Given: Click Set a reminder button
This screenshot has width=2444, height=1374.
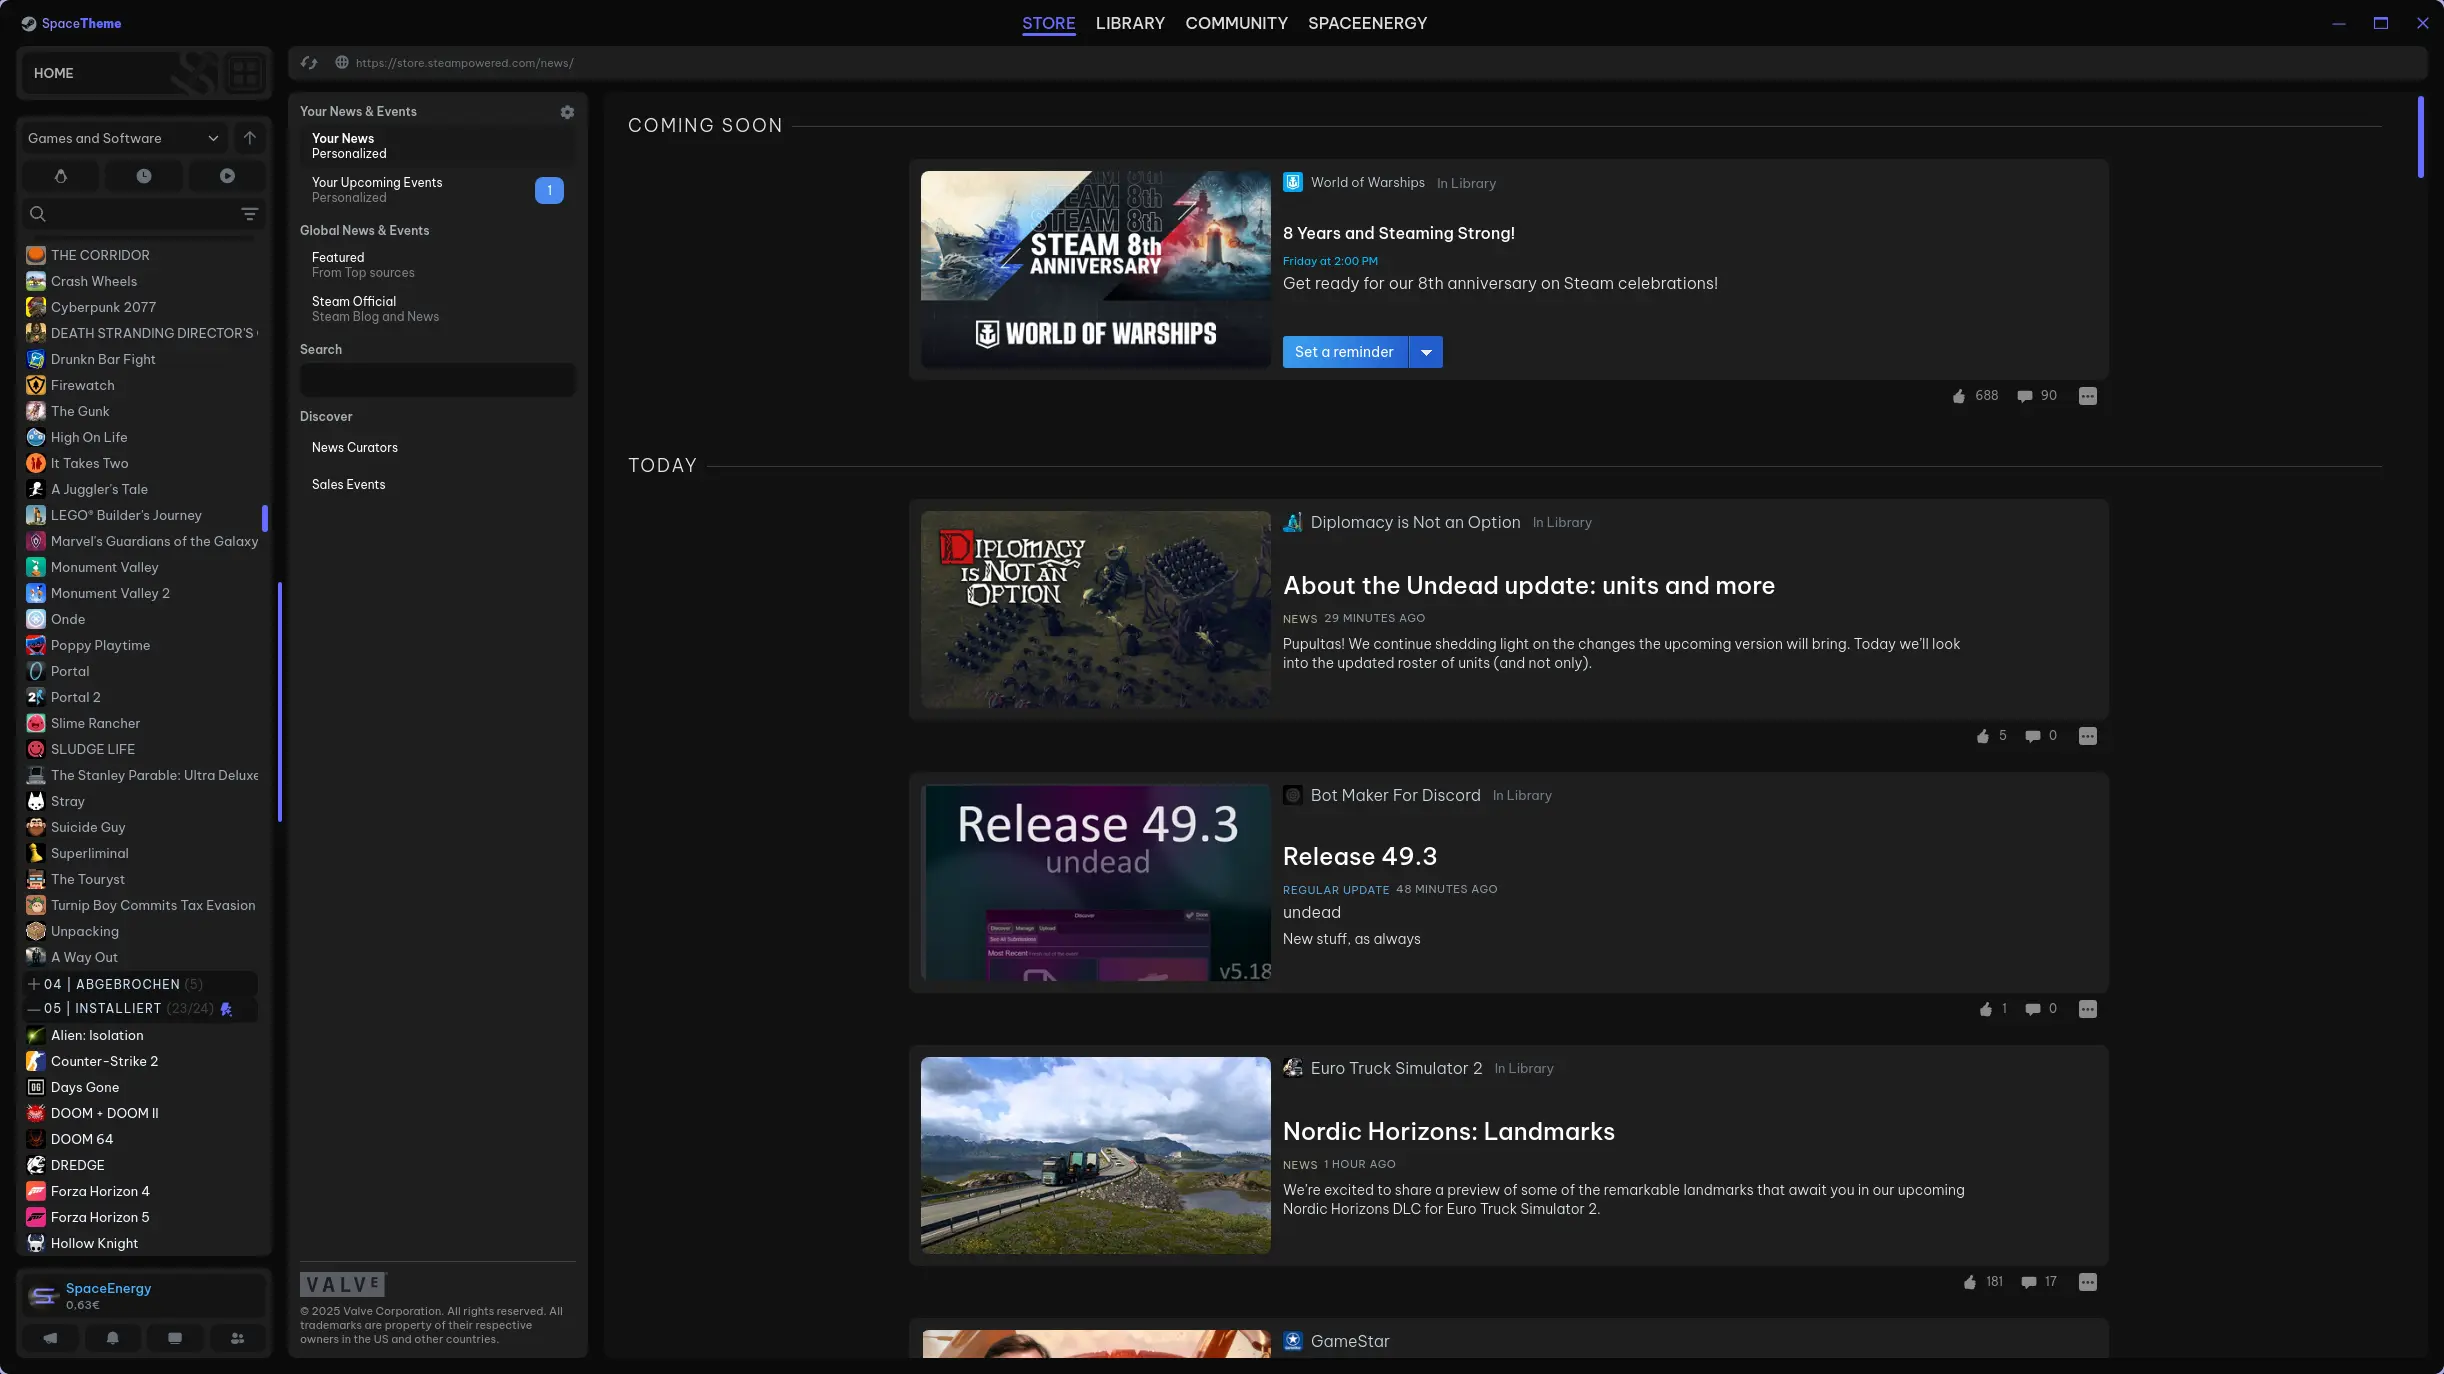Looking at the screenshot, I should pyautogui.click(x=1344, y=352).
